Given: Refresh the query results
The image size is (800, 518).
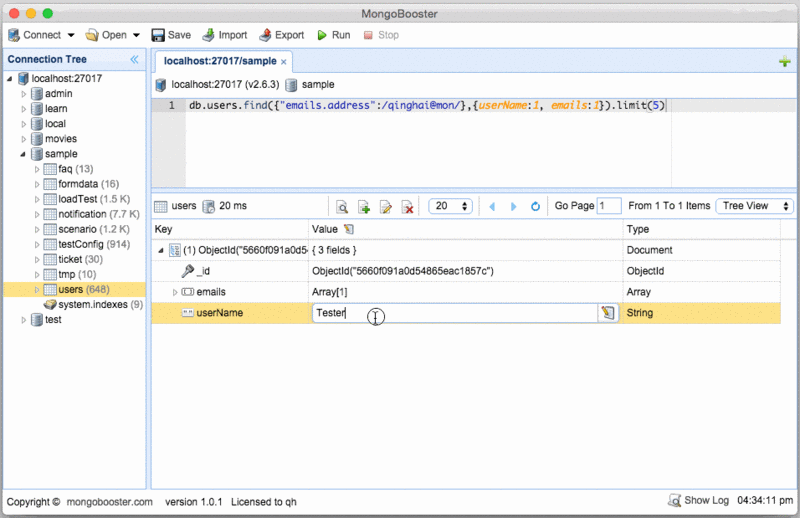Looking at the screenshot, I should coord(535,207).
